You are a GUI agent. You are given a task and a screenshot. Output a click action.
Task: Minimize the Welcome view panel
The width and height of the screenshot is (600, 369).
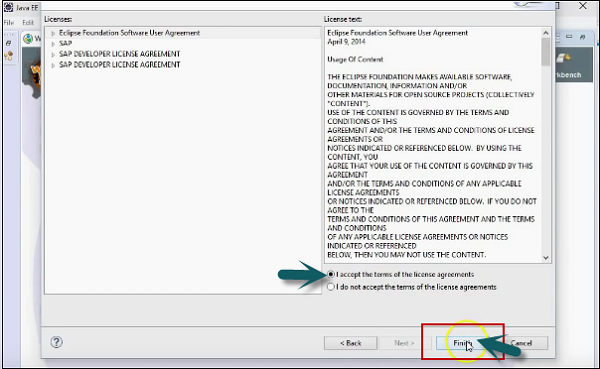tap(569, 37)
